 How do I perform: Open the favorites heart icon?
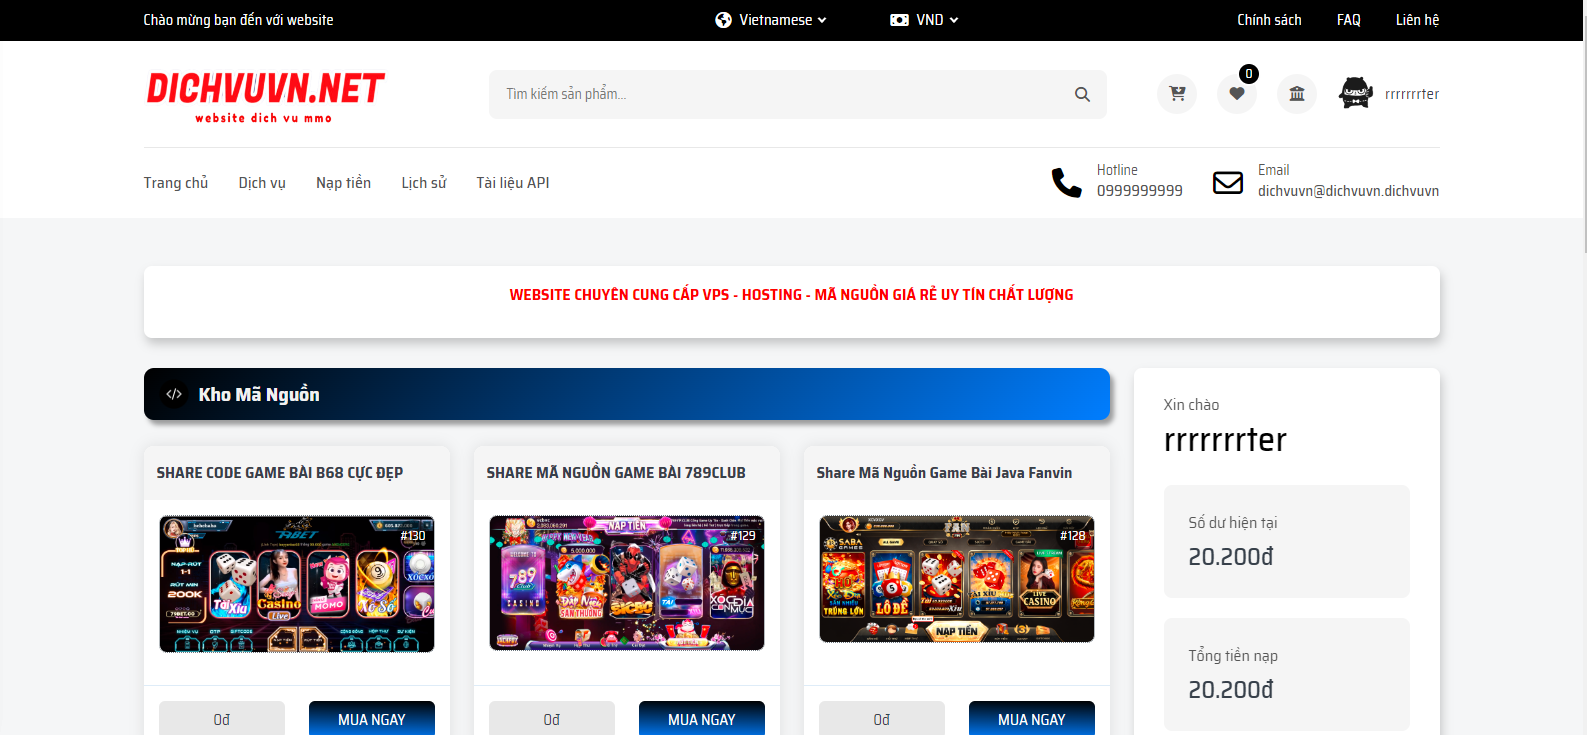click(1237, 94)
